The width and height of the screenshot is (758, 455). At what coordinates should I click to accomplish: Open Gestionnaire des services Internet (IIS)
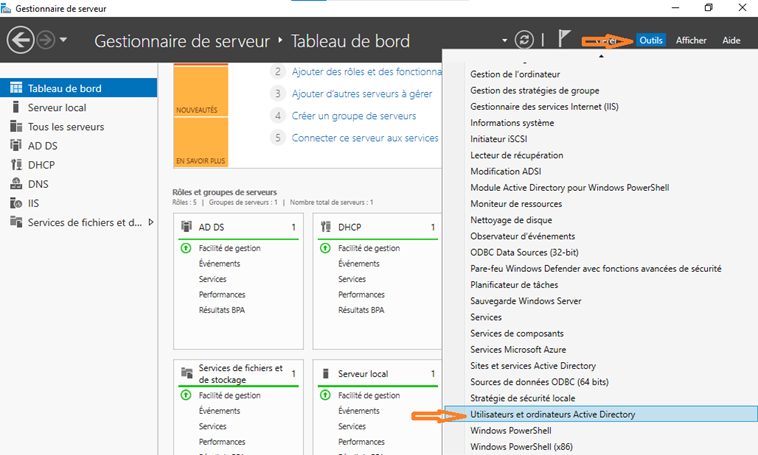(544, 106)
